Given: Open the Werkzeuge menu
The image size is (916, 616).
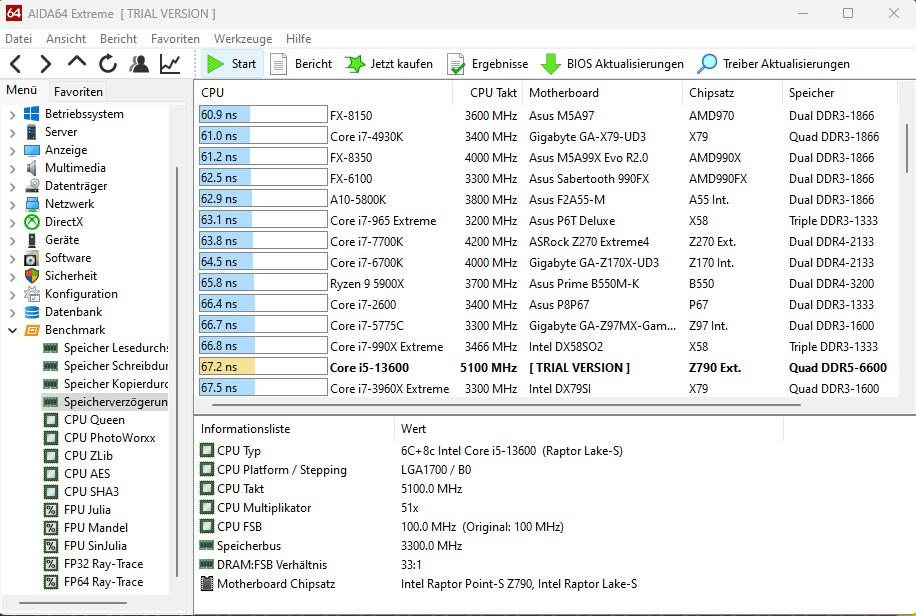Looking at the screenshot, I should pyautogui.click(x=243, y=39).
